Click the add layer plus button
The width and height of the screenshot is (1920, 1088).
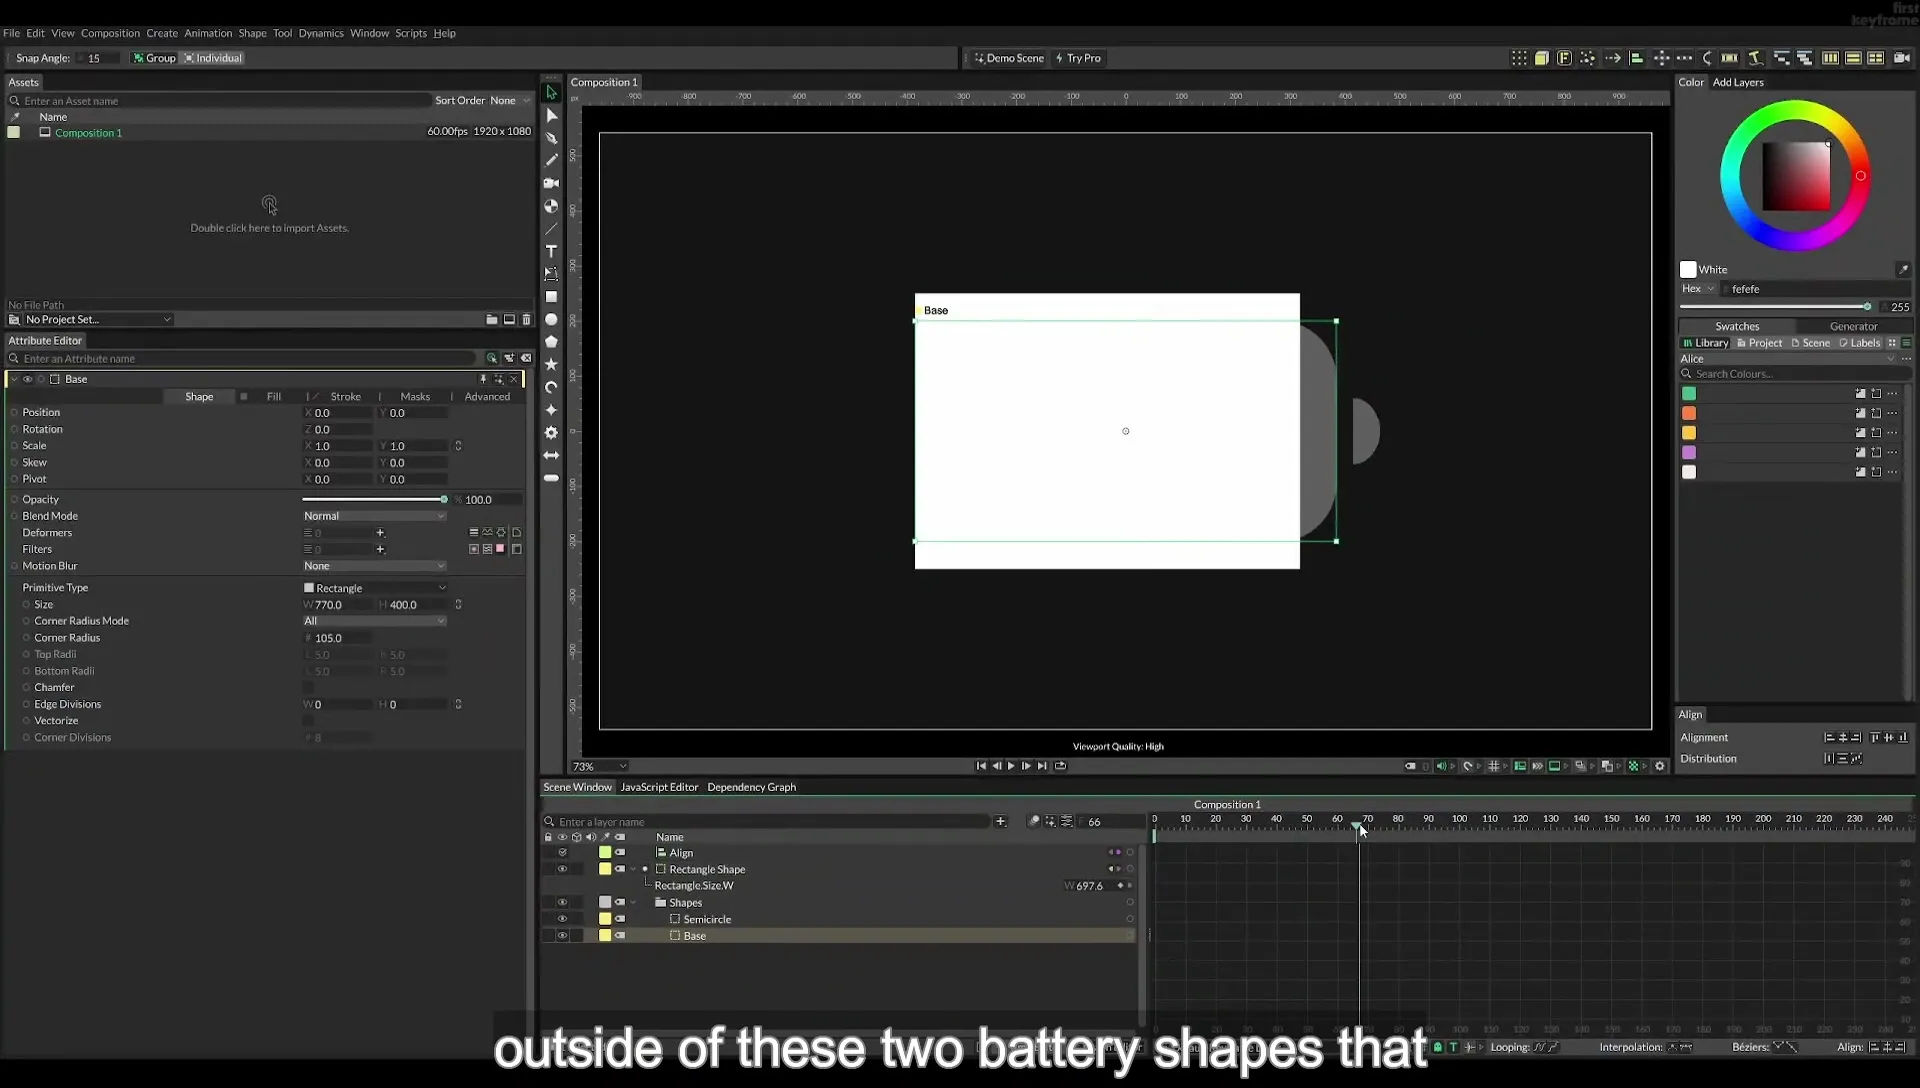pyautogui.click(x=1000, y=821)
